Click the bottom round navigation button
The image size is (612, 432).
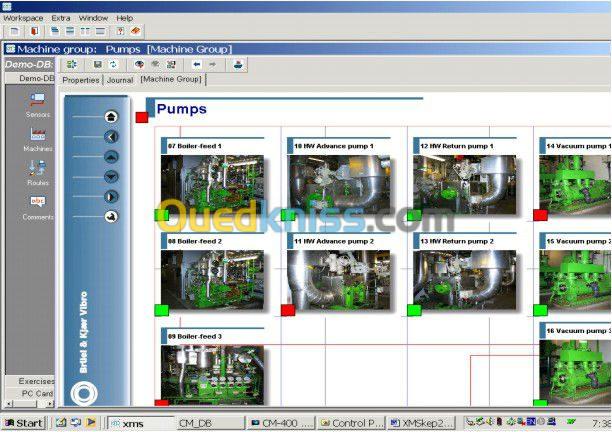tap(111, 217)
